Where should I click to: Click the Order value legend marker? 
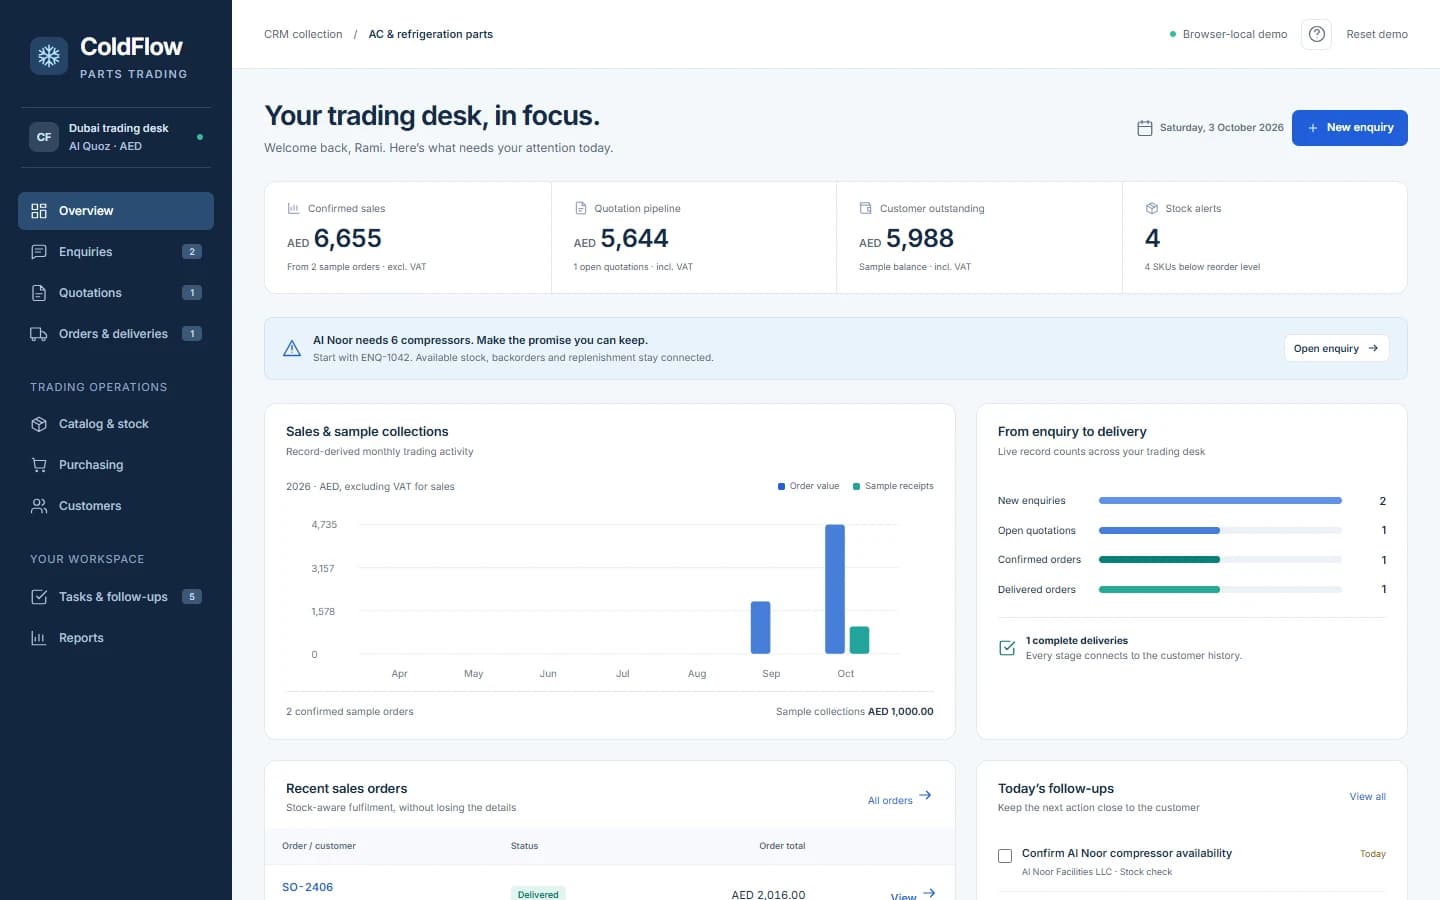tap(781, 486)
